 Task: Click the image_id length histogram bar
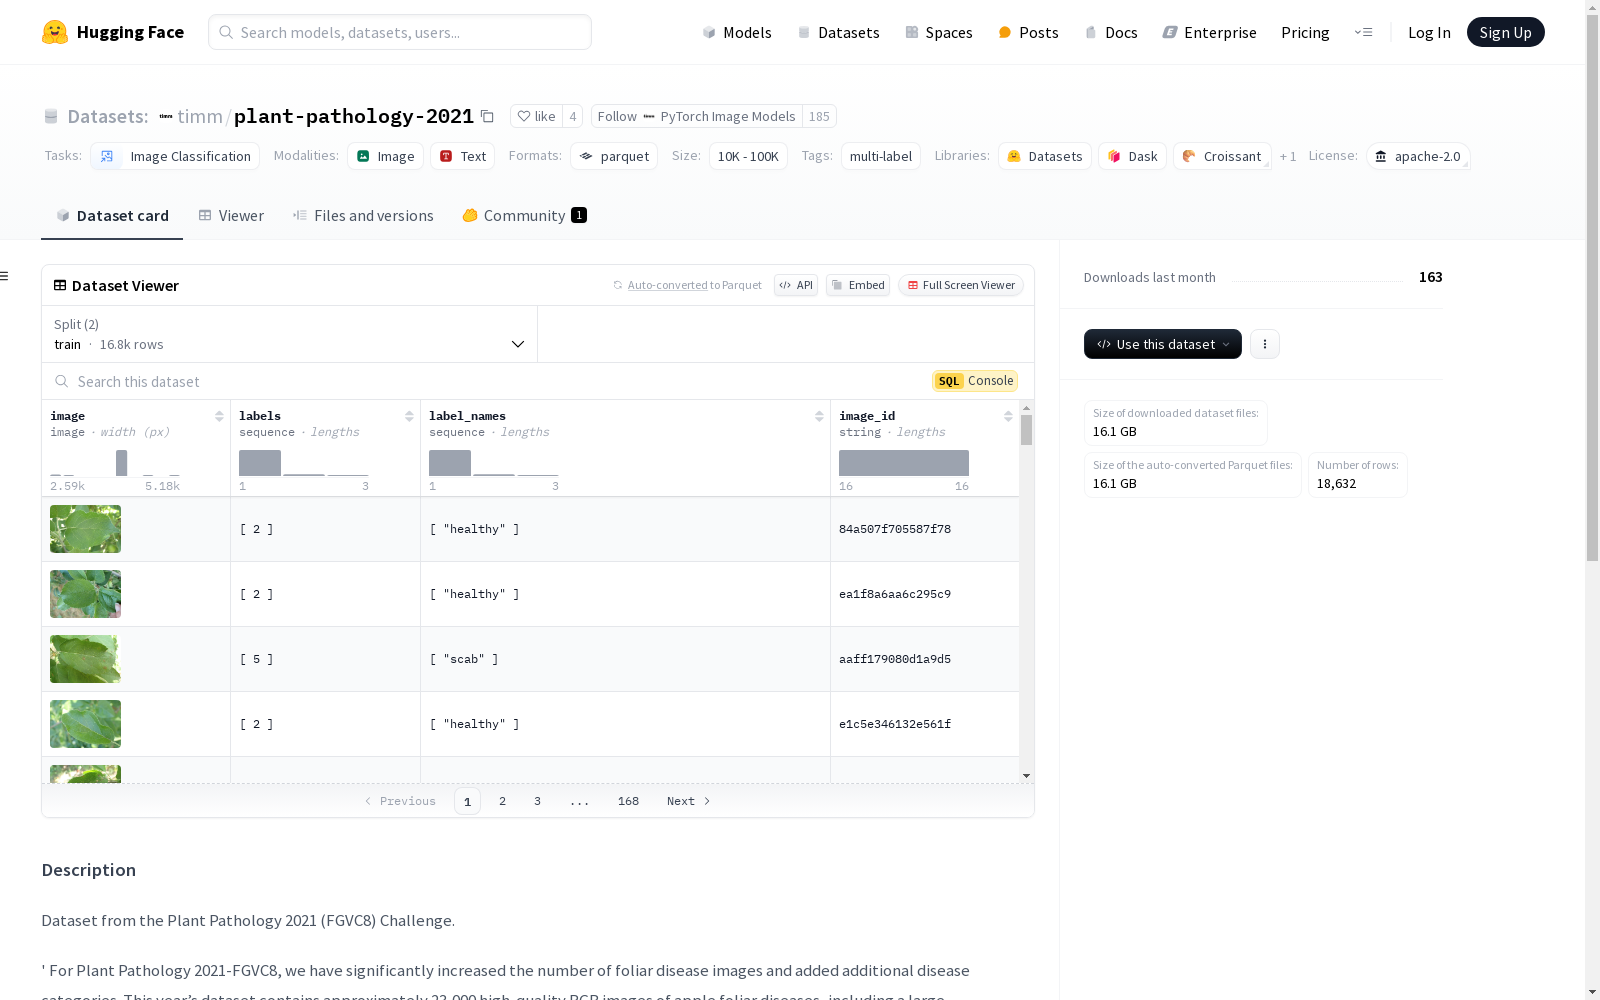(x=904, y=463)
